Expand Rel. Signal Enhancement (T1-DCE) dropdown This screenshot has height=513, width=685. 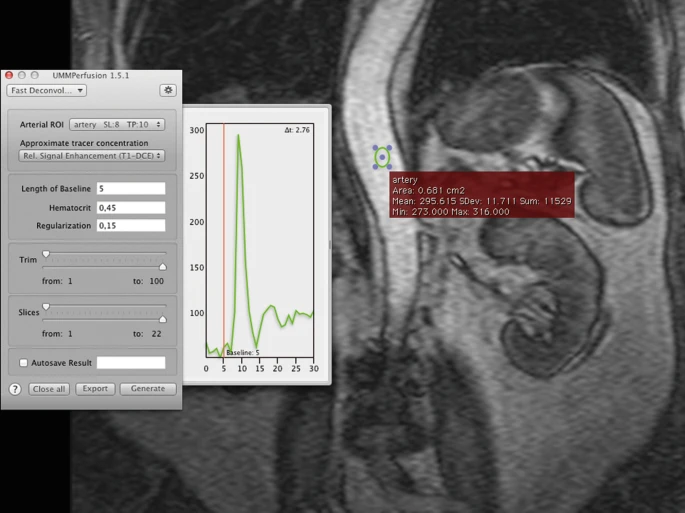(x=91, y=155)
